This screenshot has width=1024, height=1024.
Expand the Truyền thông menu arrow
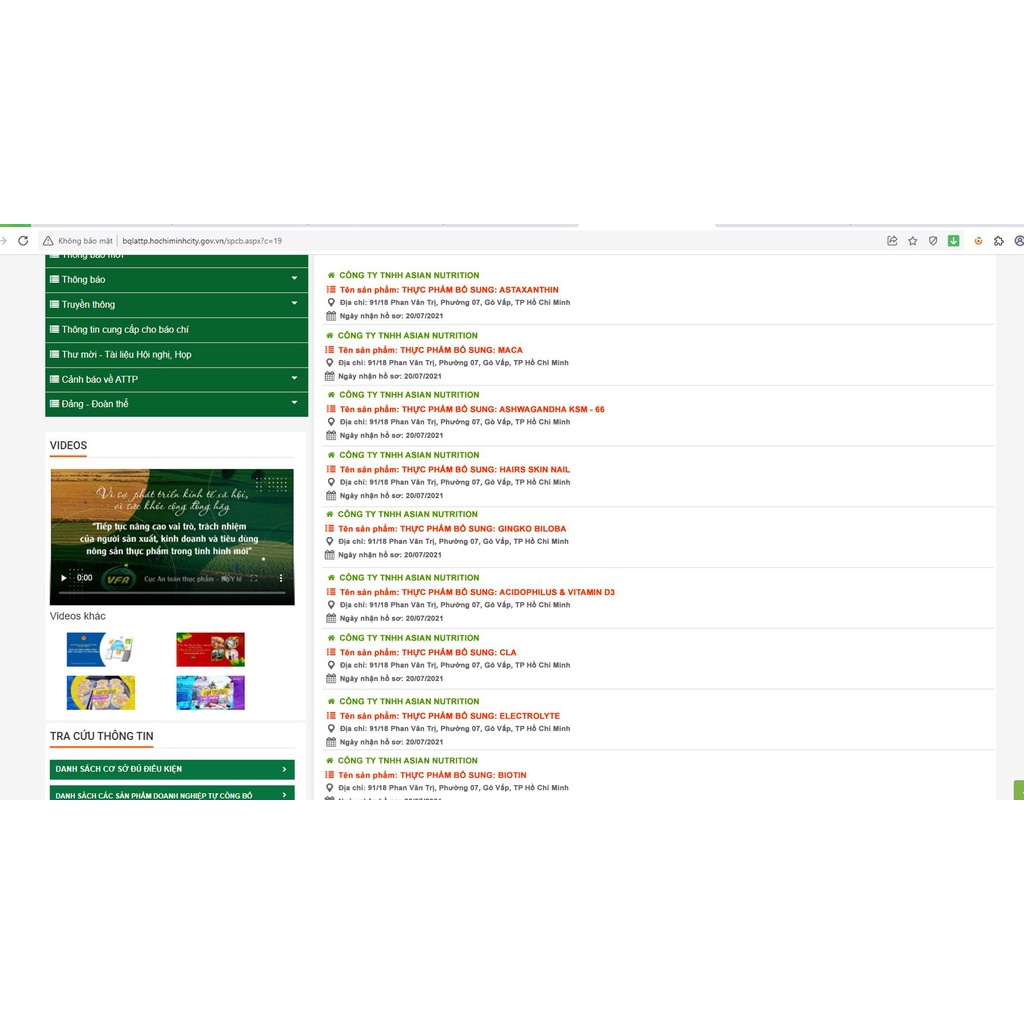point(295,304)
